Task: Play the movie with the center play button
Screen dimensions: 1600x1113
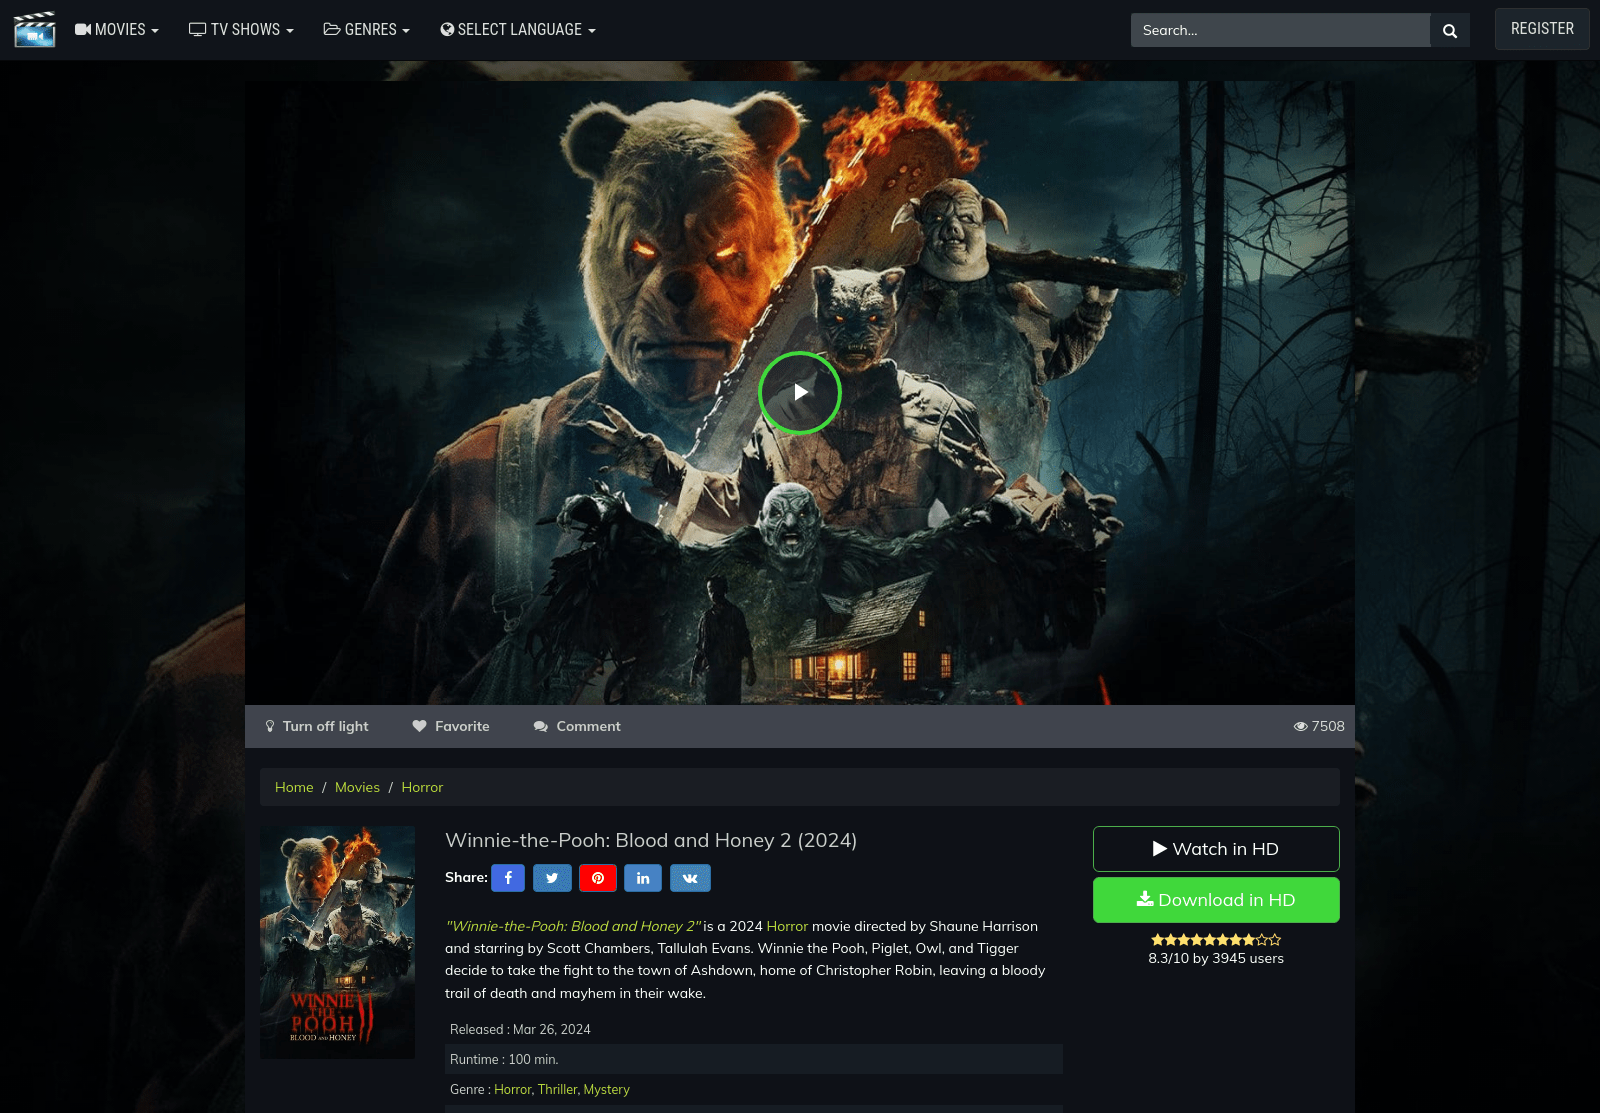Action: pyautogui.click(x=800, y=393)
